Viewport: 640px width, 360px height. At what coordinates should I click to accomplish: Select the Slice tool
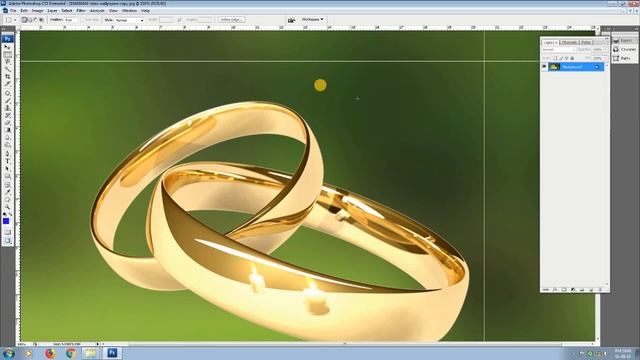click(7, 84)
